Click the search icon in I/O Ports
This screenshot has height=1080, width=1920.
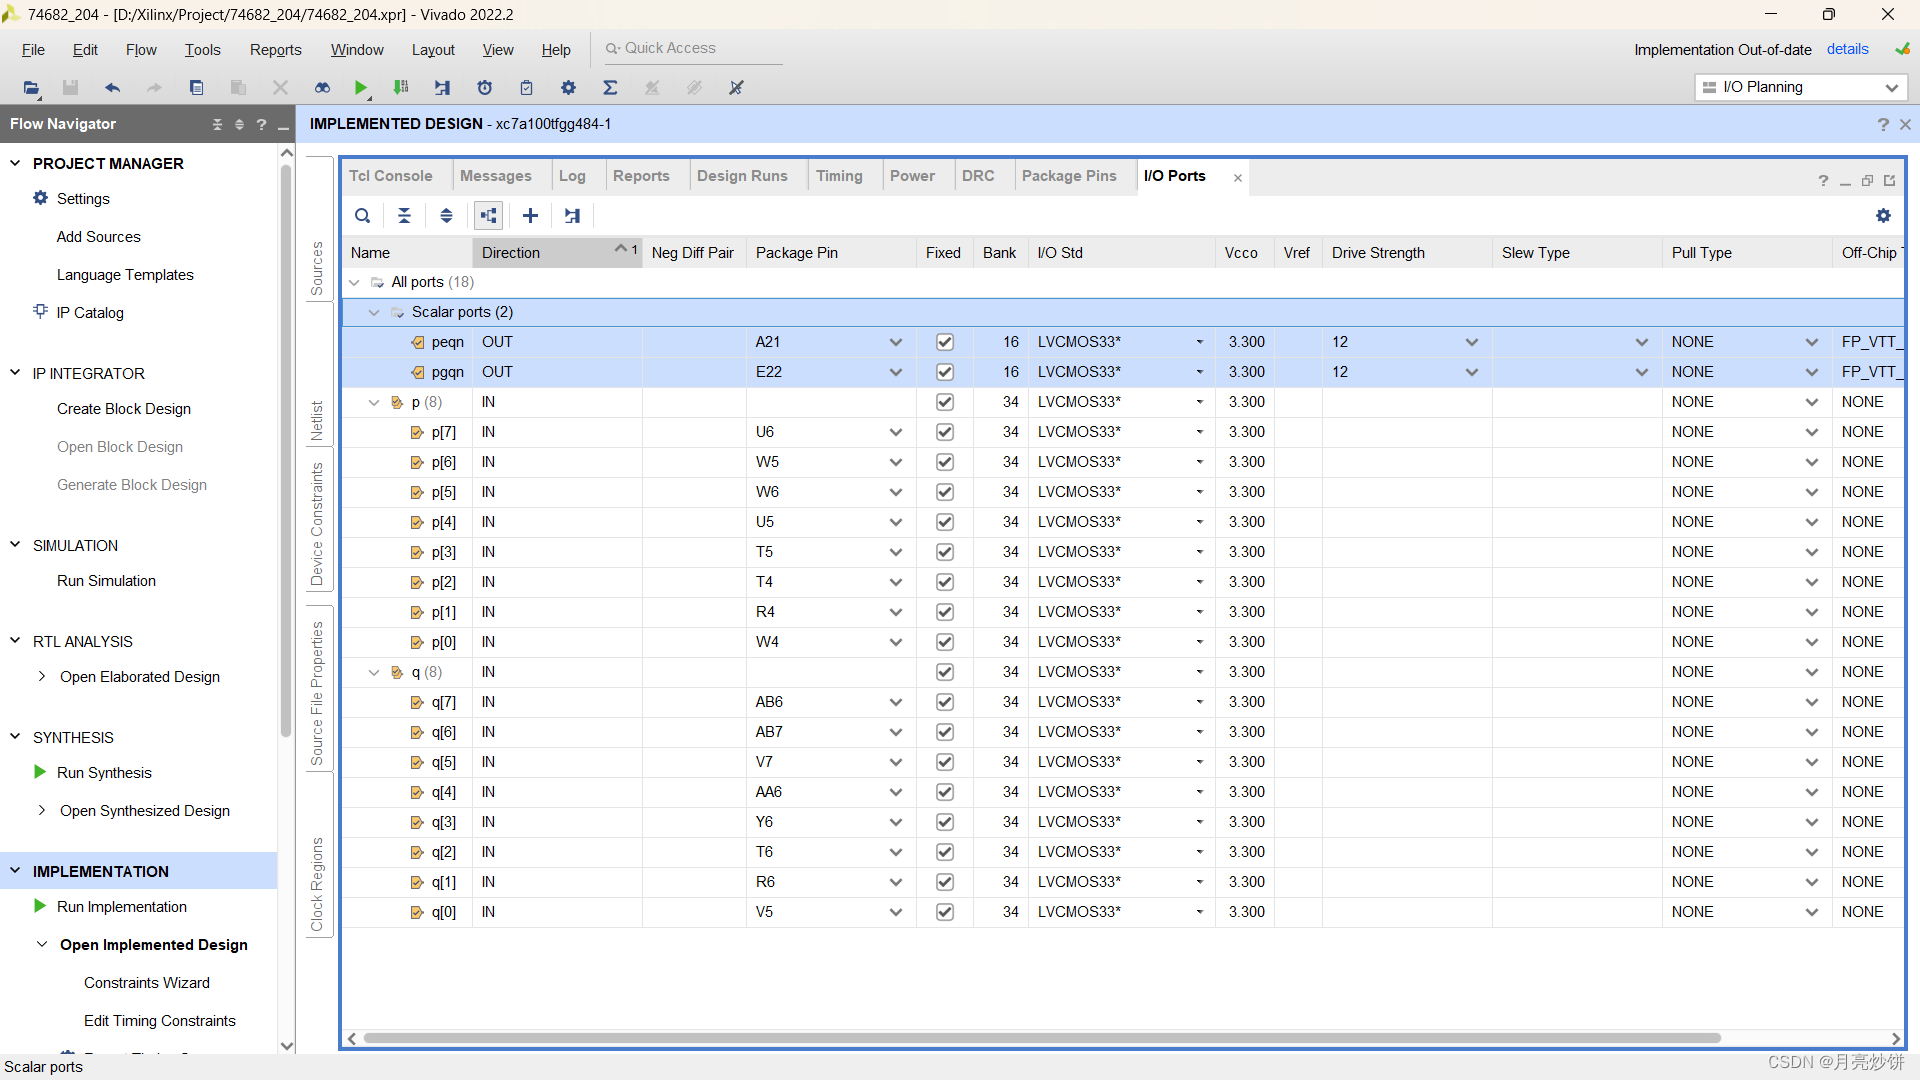point(363,215)
